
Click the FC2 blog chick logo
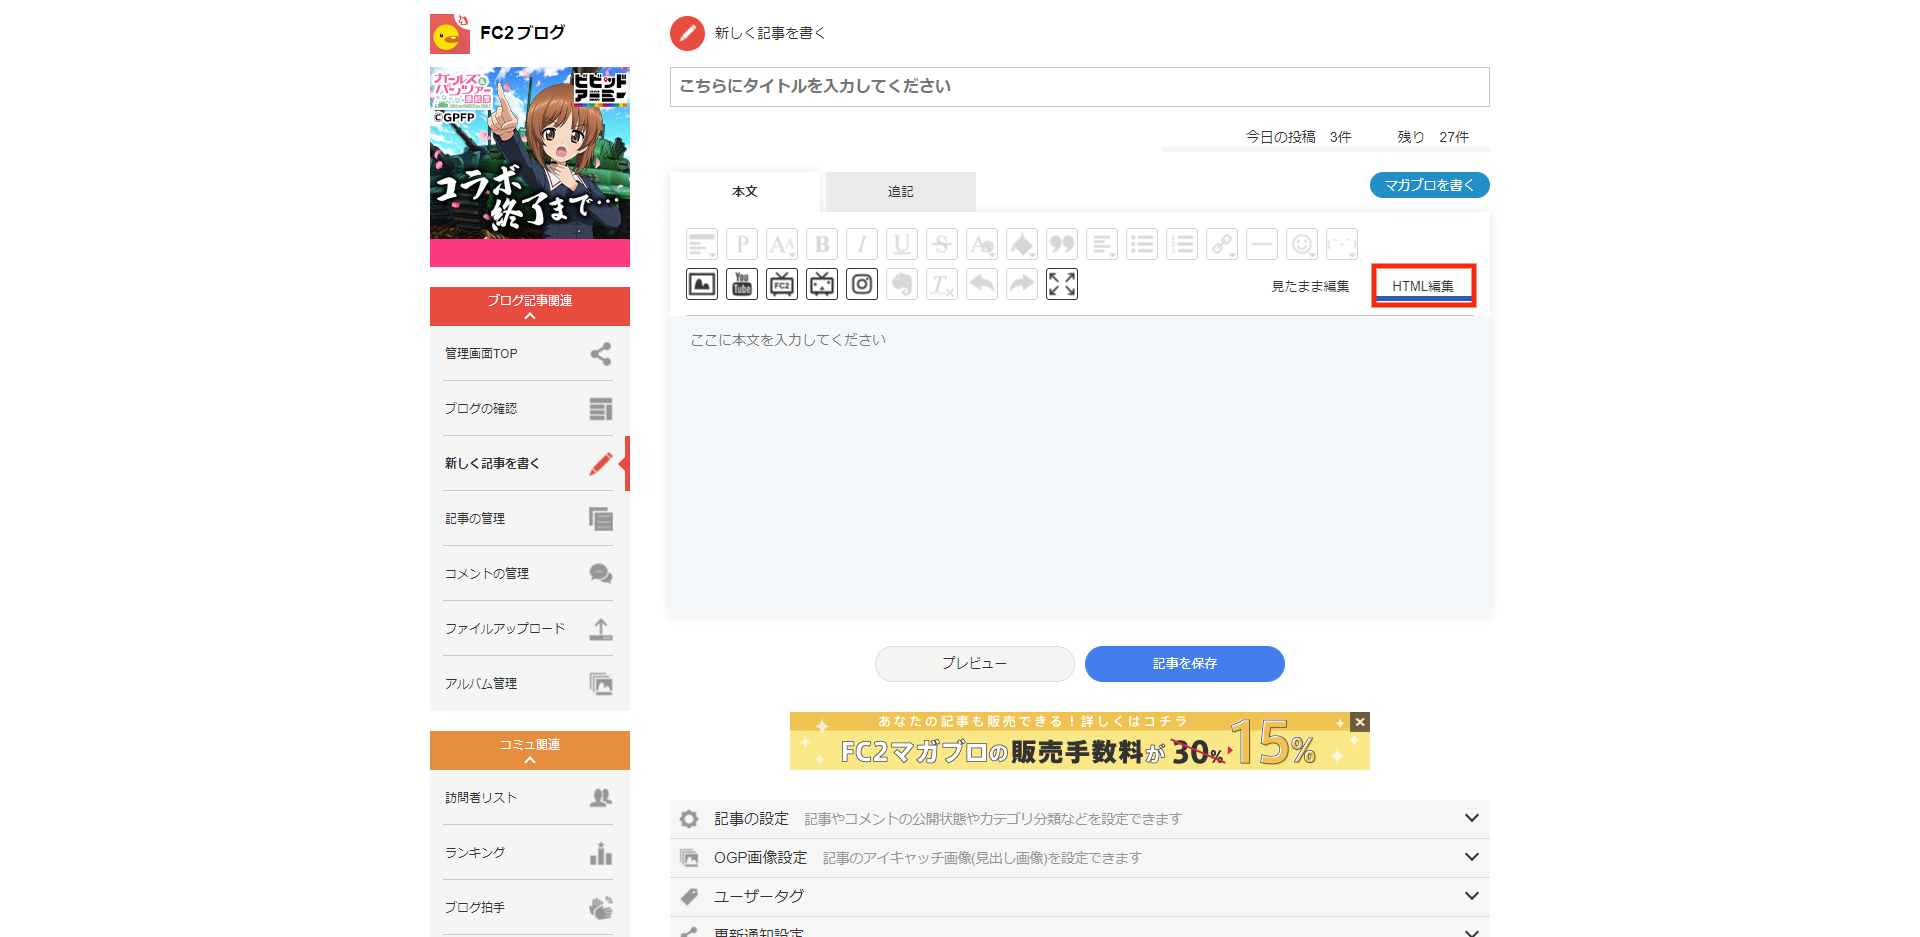point(449,33)
